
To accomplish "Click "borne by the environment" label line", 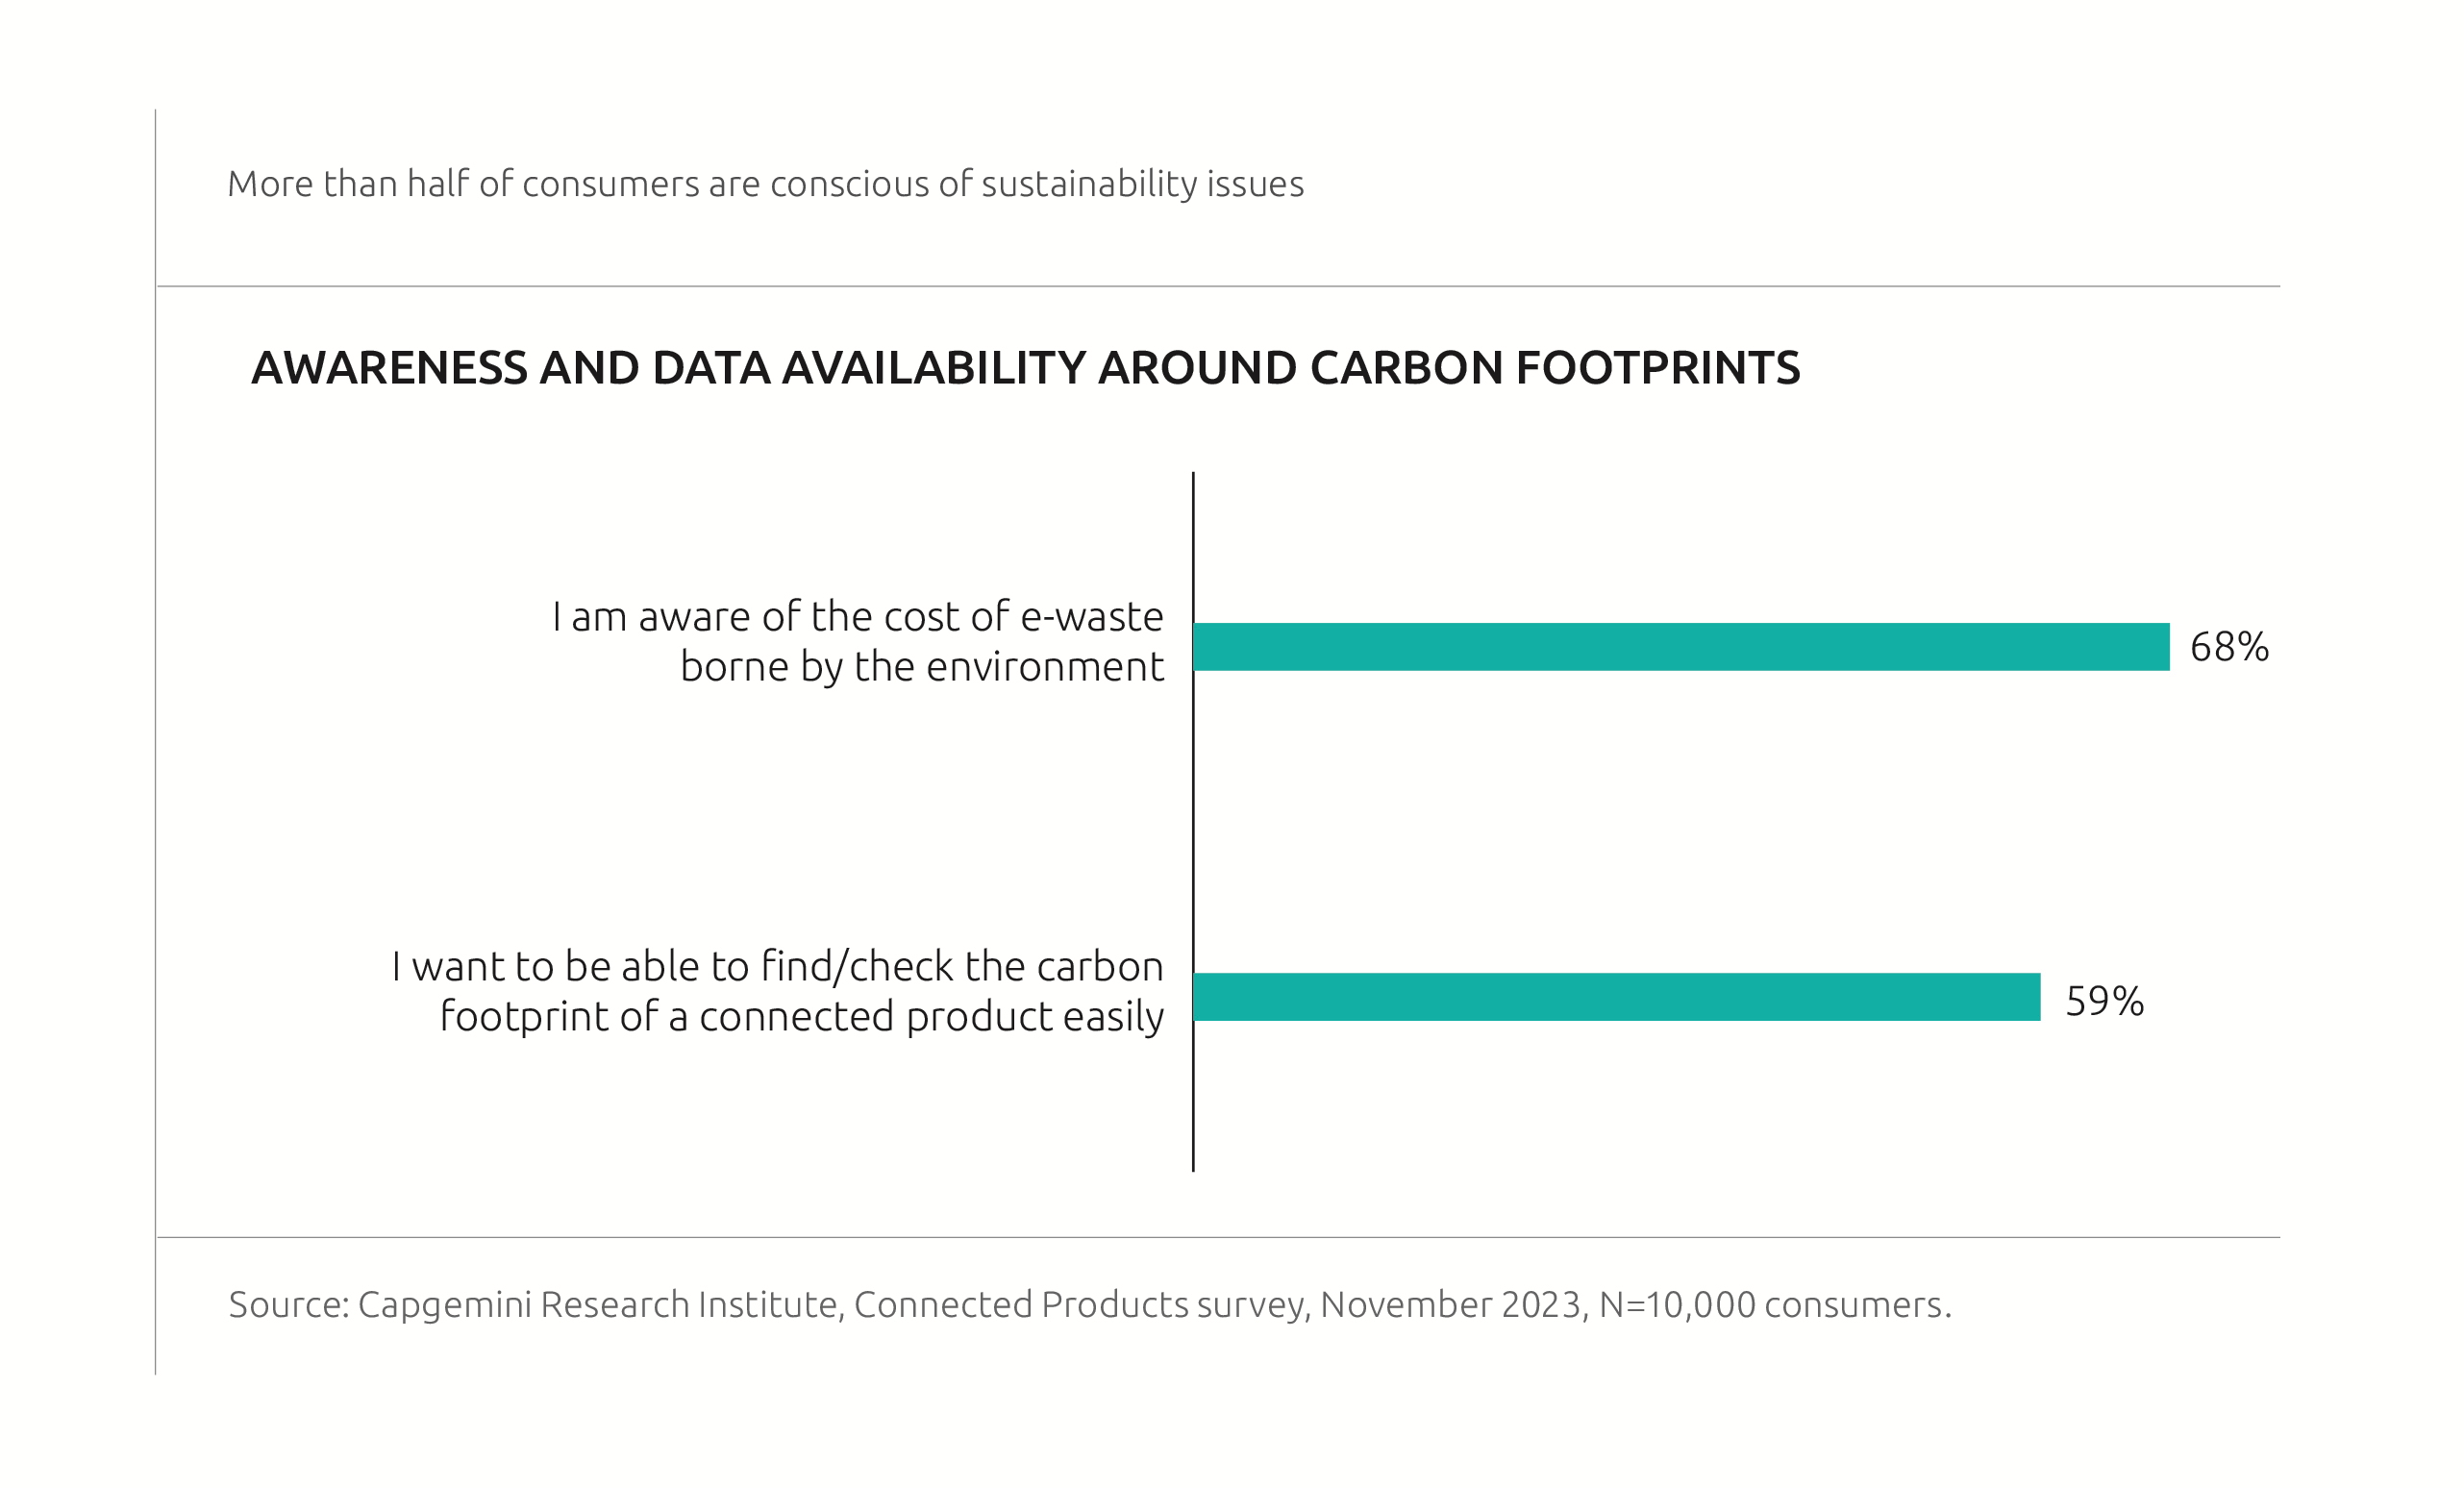I will point(922,667).
